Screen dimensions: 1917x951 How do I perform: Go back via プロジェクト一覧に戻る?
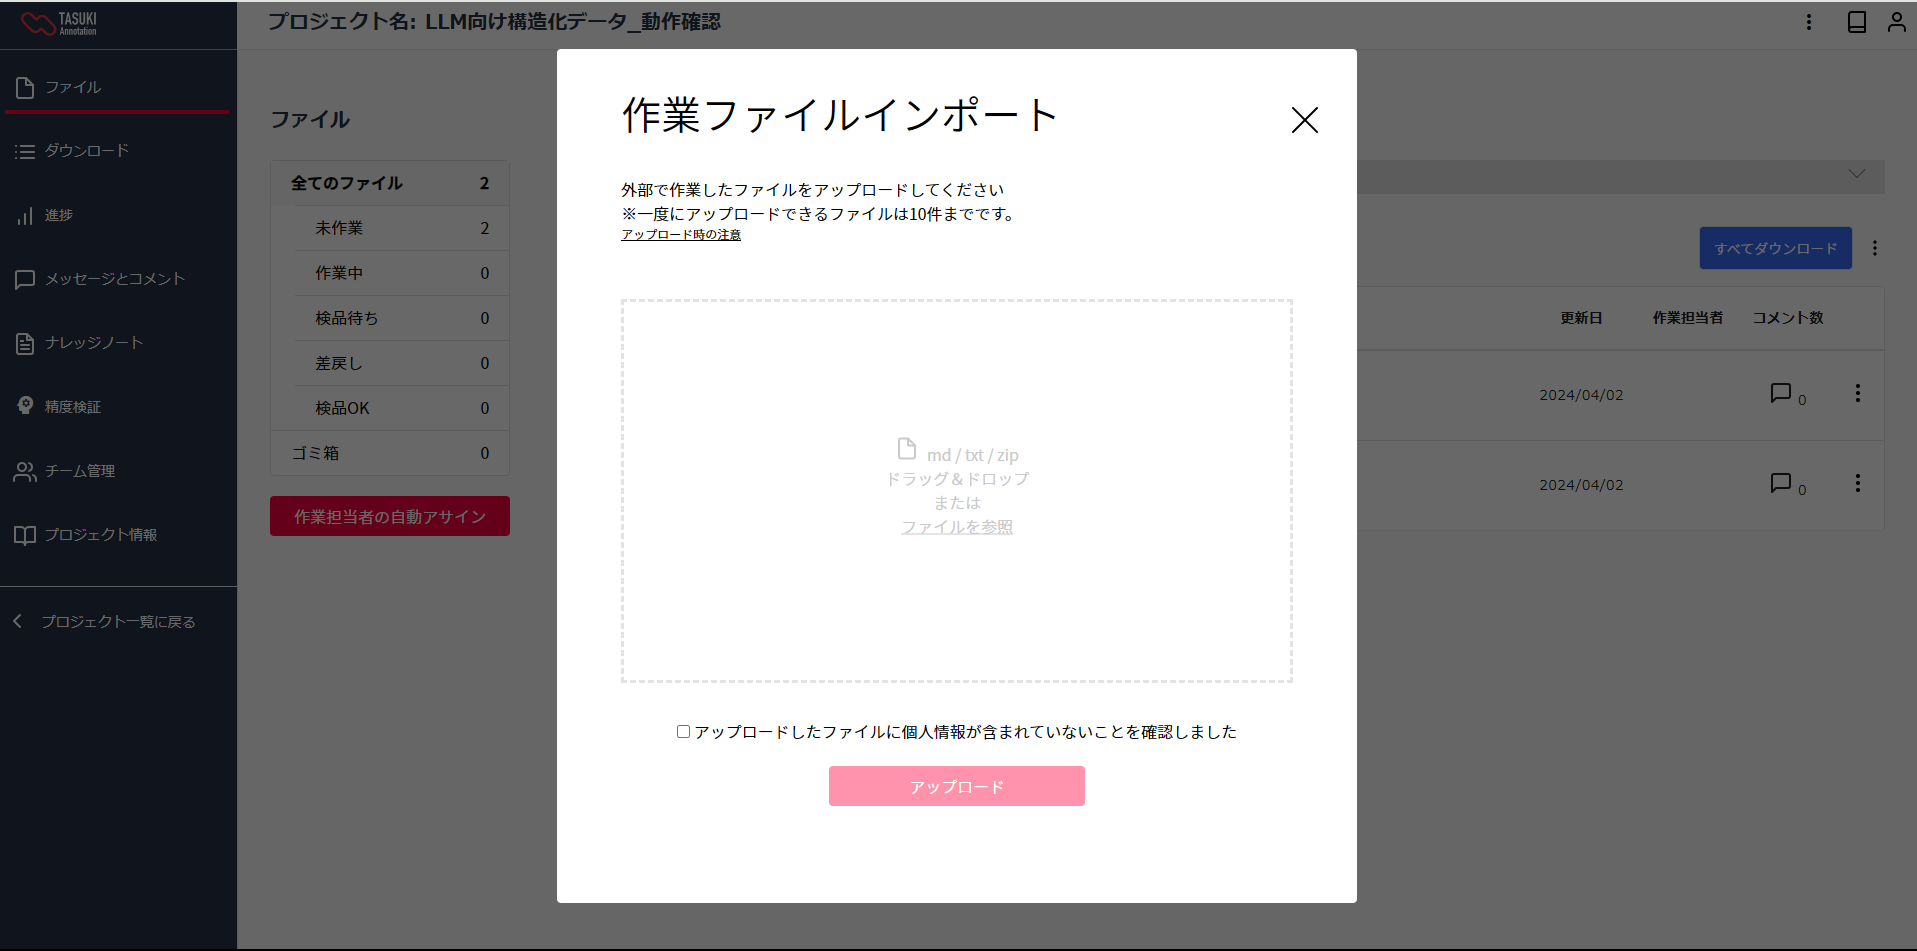click(118, 622)
